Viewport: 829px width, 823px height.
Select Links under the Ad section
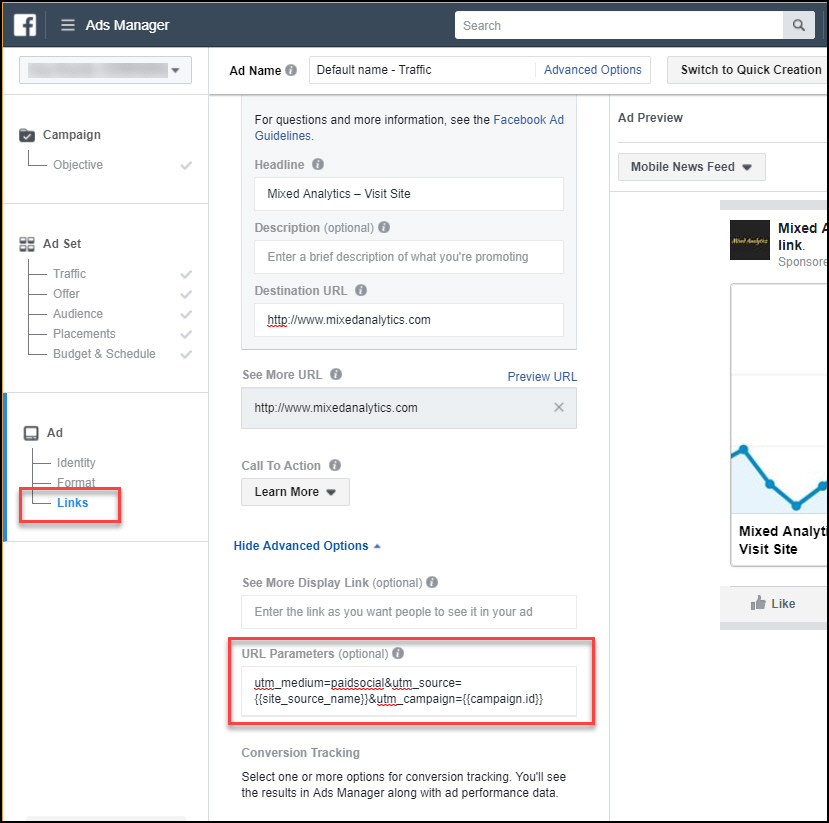point(71,503)
